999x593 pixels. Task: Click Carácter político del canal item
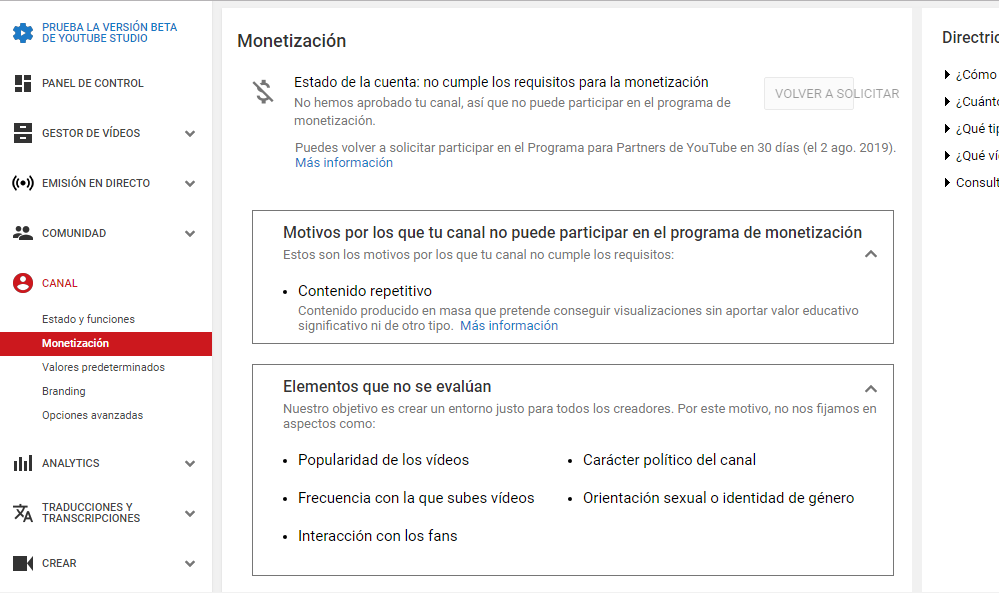pyautogui.click(x=670, y=460)
